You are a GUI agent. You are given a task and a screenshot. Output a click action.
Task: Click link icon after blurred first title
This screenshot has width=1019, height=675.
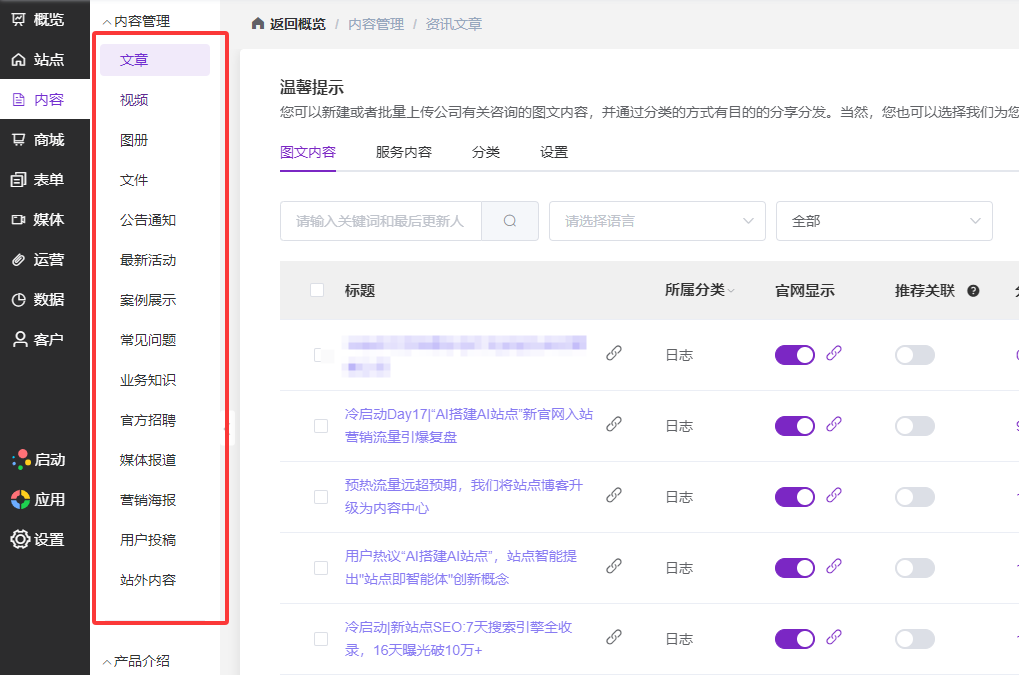tap(614, 353)
